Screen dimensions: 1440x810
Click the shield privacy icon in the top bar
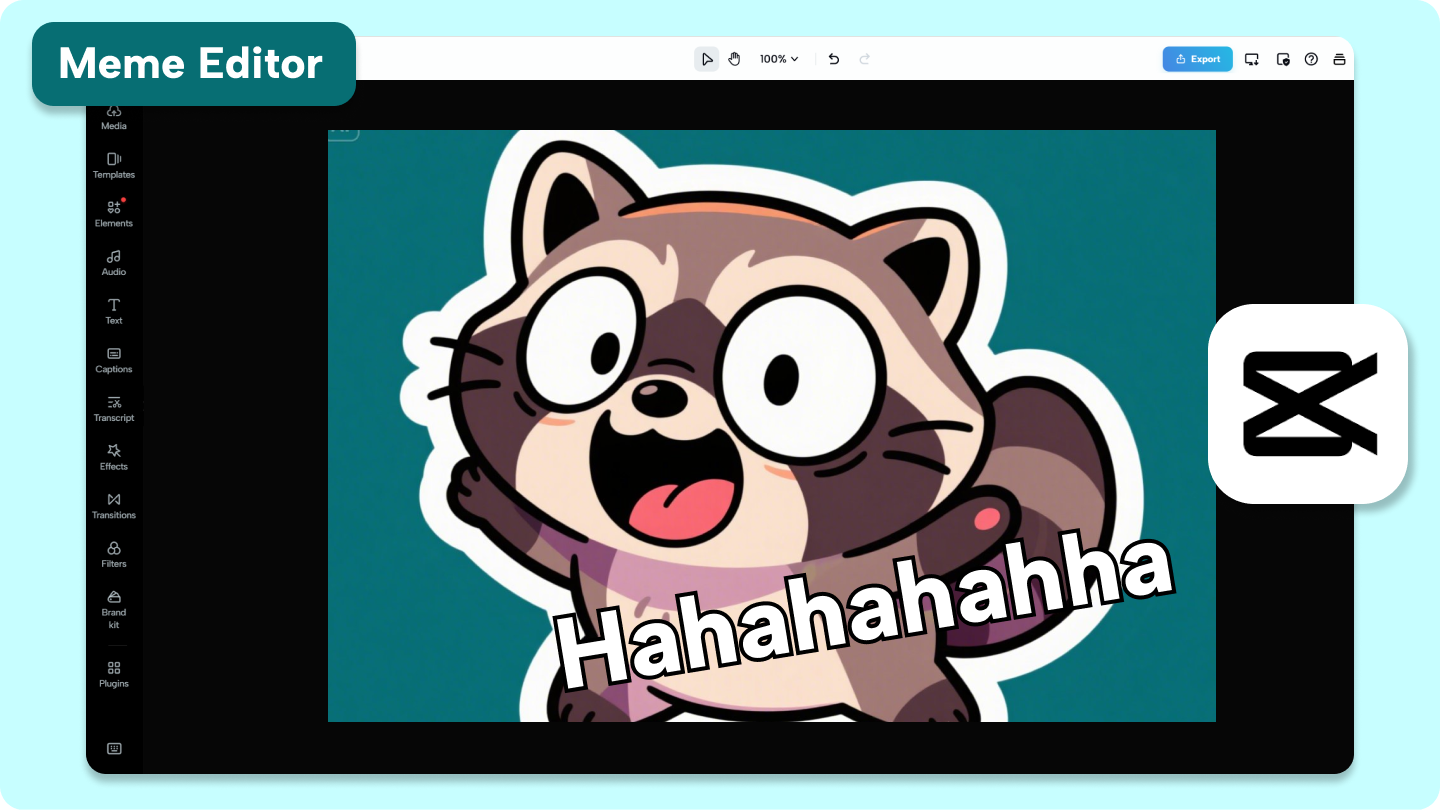pyautogui.click(x=1283, y=59)
